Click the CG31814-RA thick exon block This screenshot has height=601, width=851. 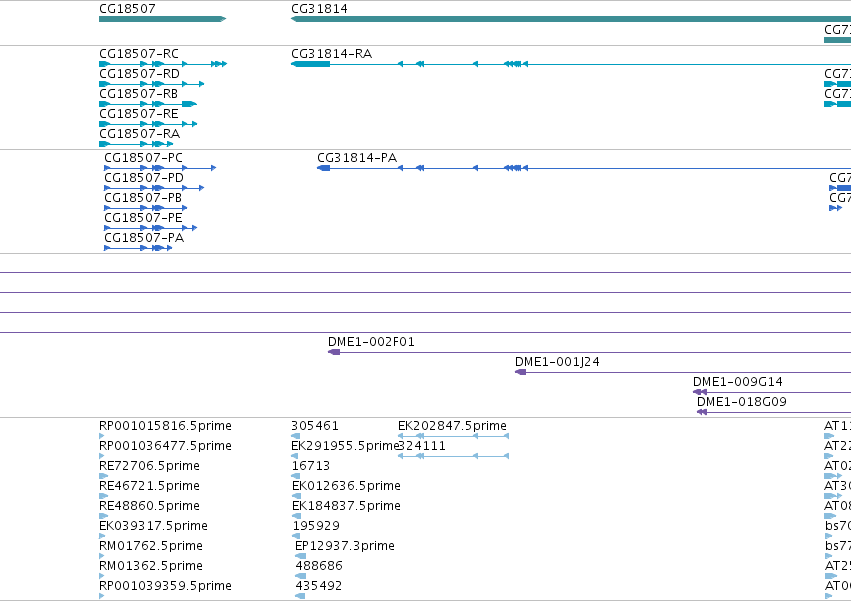(x=310, y=64)
